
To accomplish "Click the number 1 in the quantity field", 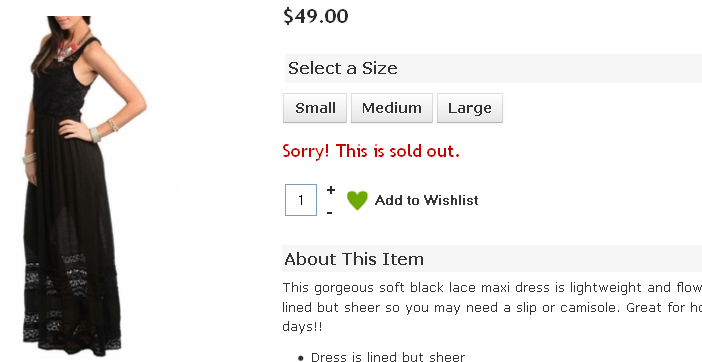I will (x=301, y=200).
